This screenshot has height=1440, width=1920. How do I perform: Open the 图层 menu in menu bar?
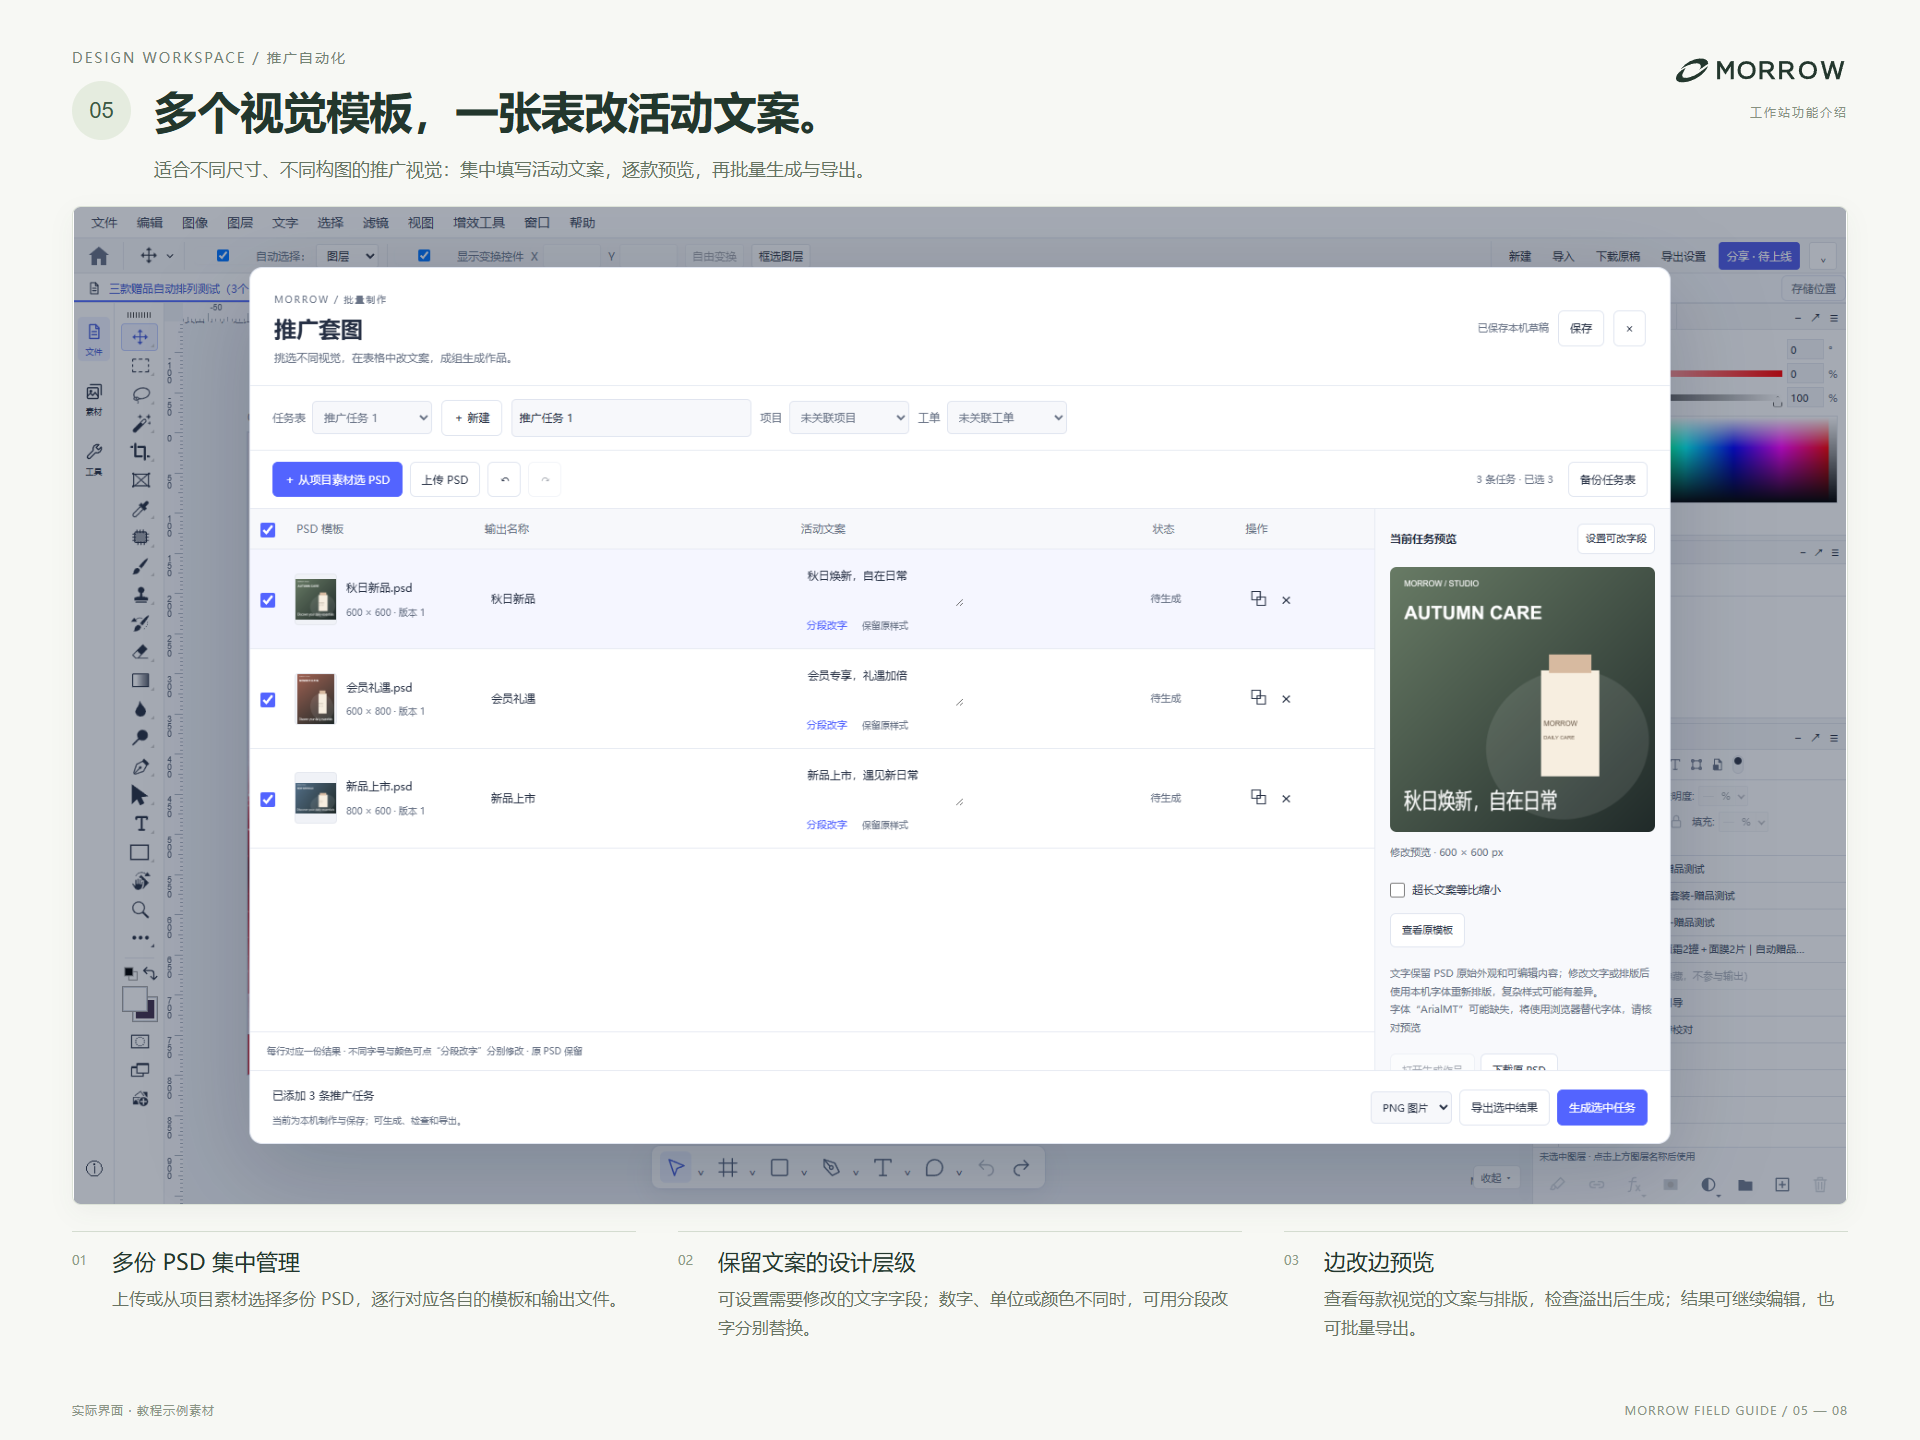tap(240, 223)
